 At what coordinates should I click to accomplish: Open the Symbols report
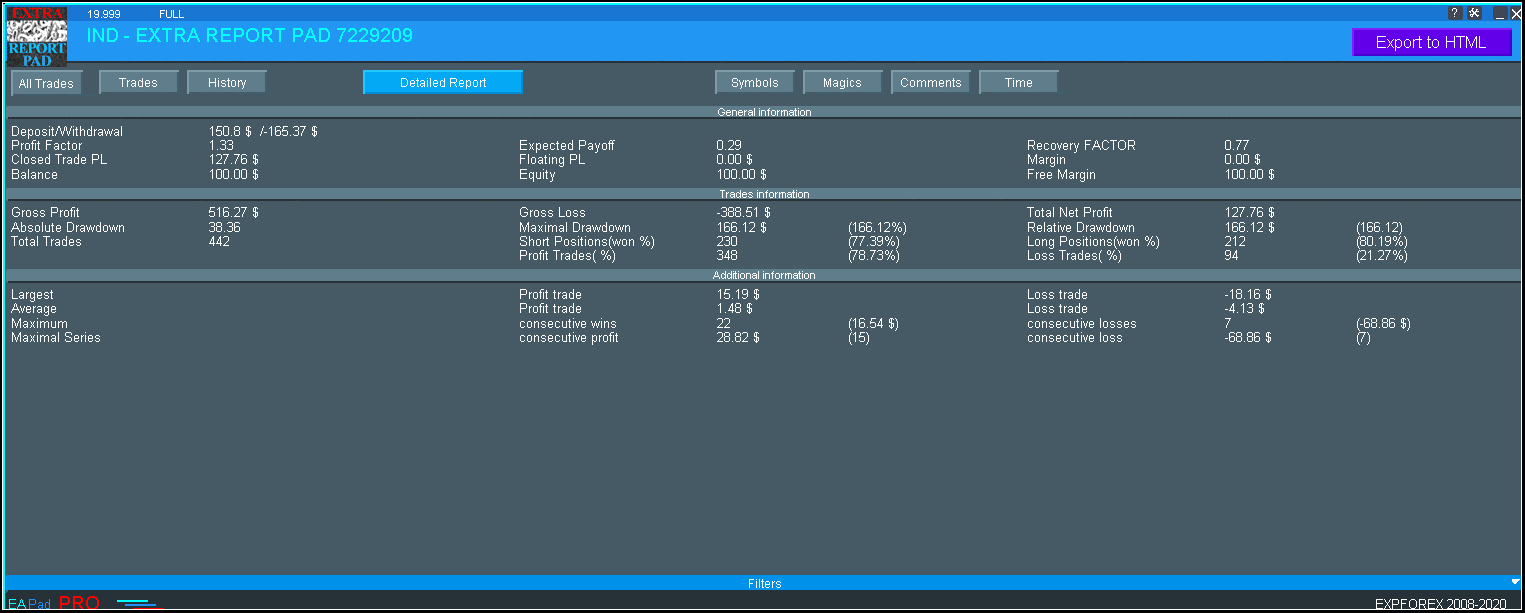[x=754, y=83]
